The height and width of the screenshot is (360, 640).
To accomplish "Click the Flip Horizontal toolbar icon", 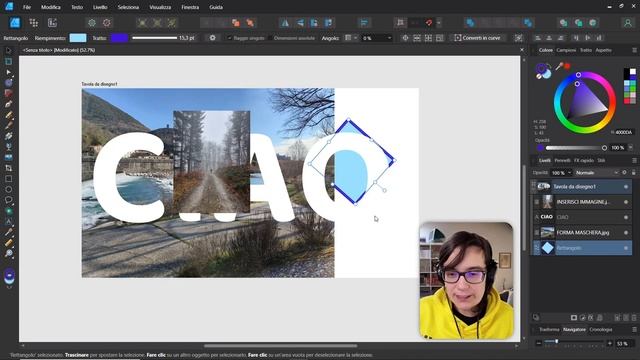I will pos(285,23).
